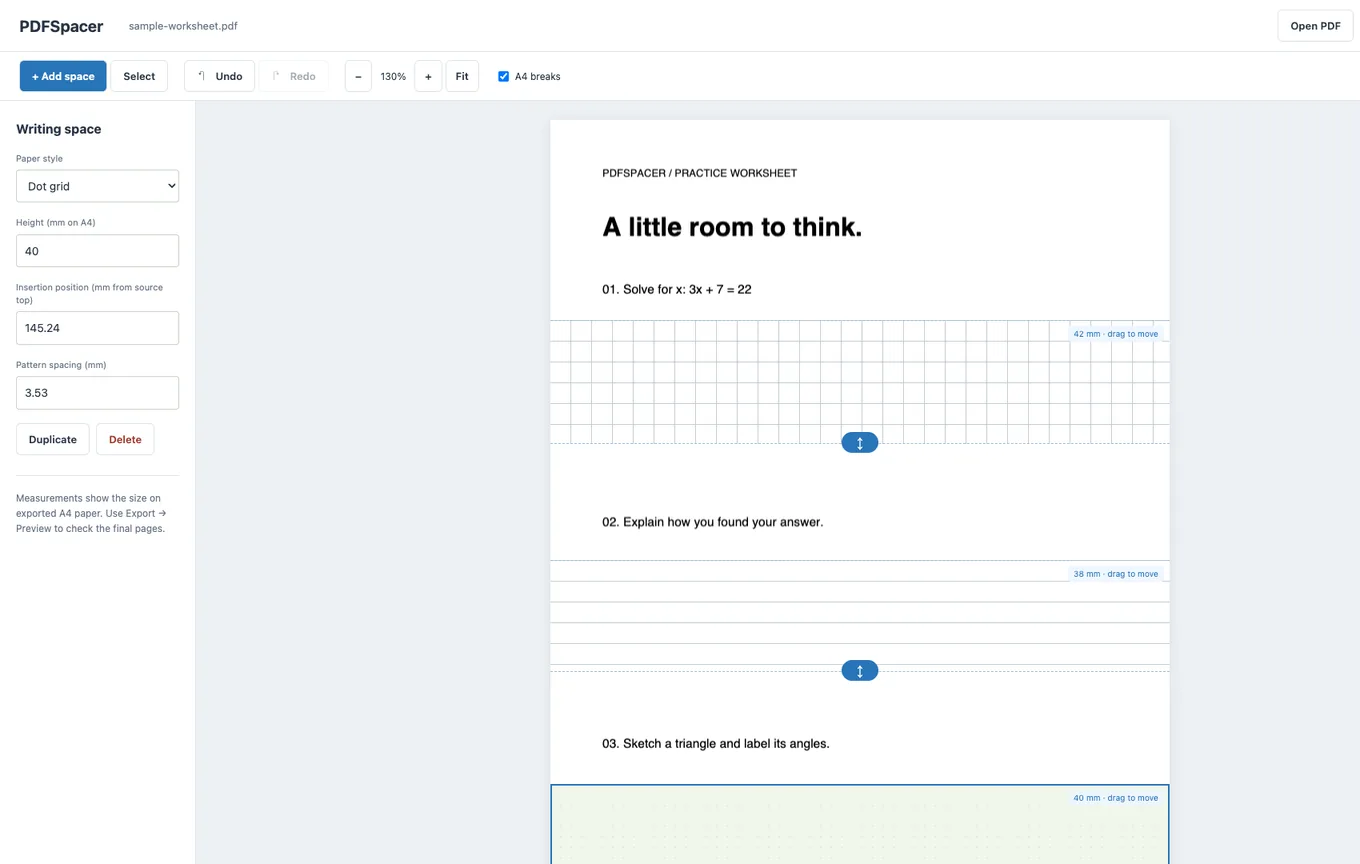Switch to the Select tool

[139, 76]
